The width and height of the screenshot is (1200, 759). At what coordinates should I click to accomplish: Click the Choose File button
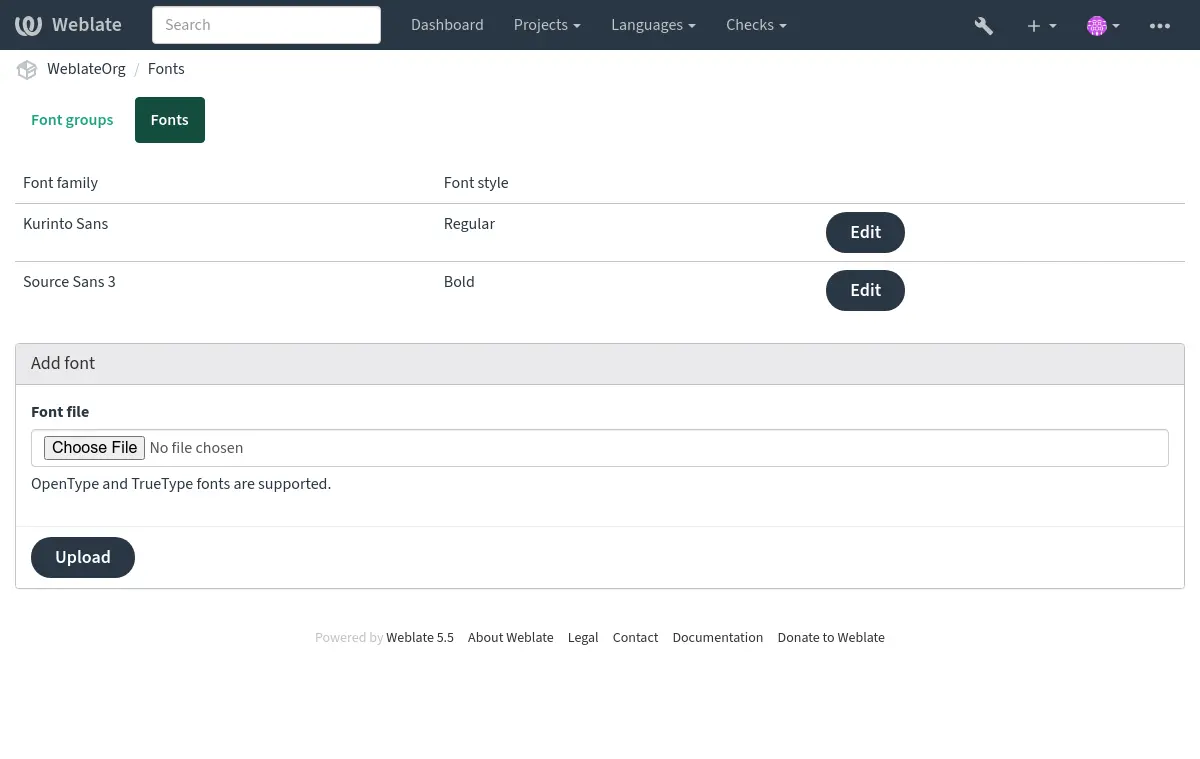[94, 448]
